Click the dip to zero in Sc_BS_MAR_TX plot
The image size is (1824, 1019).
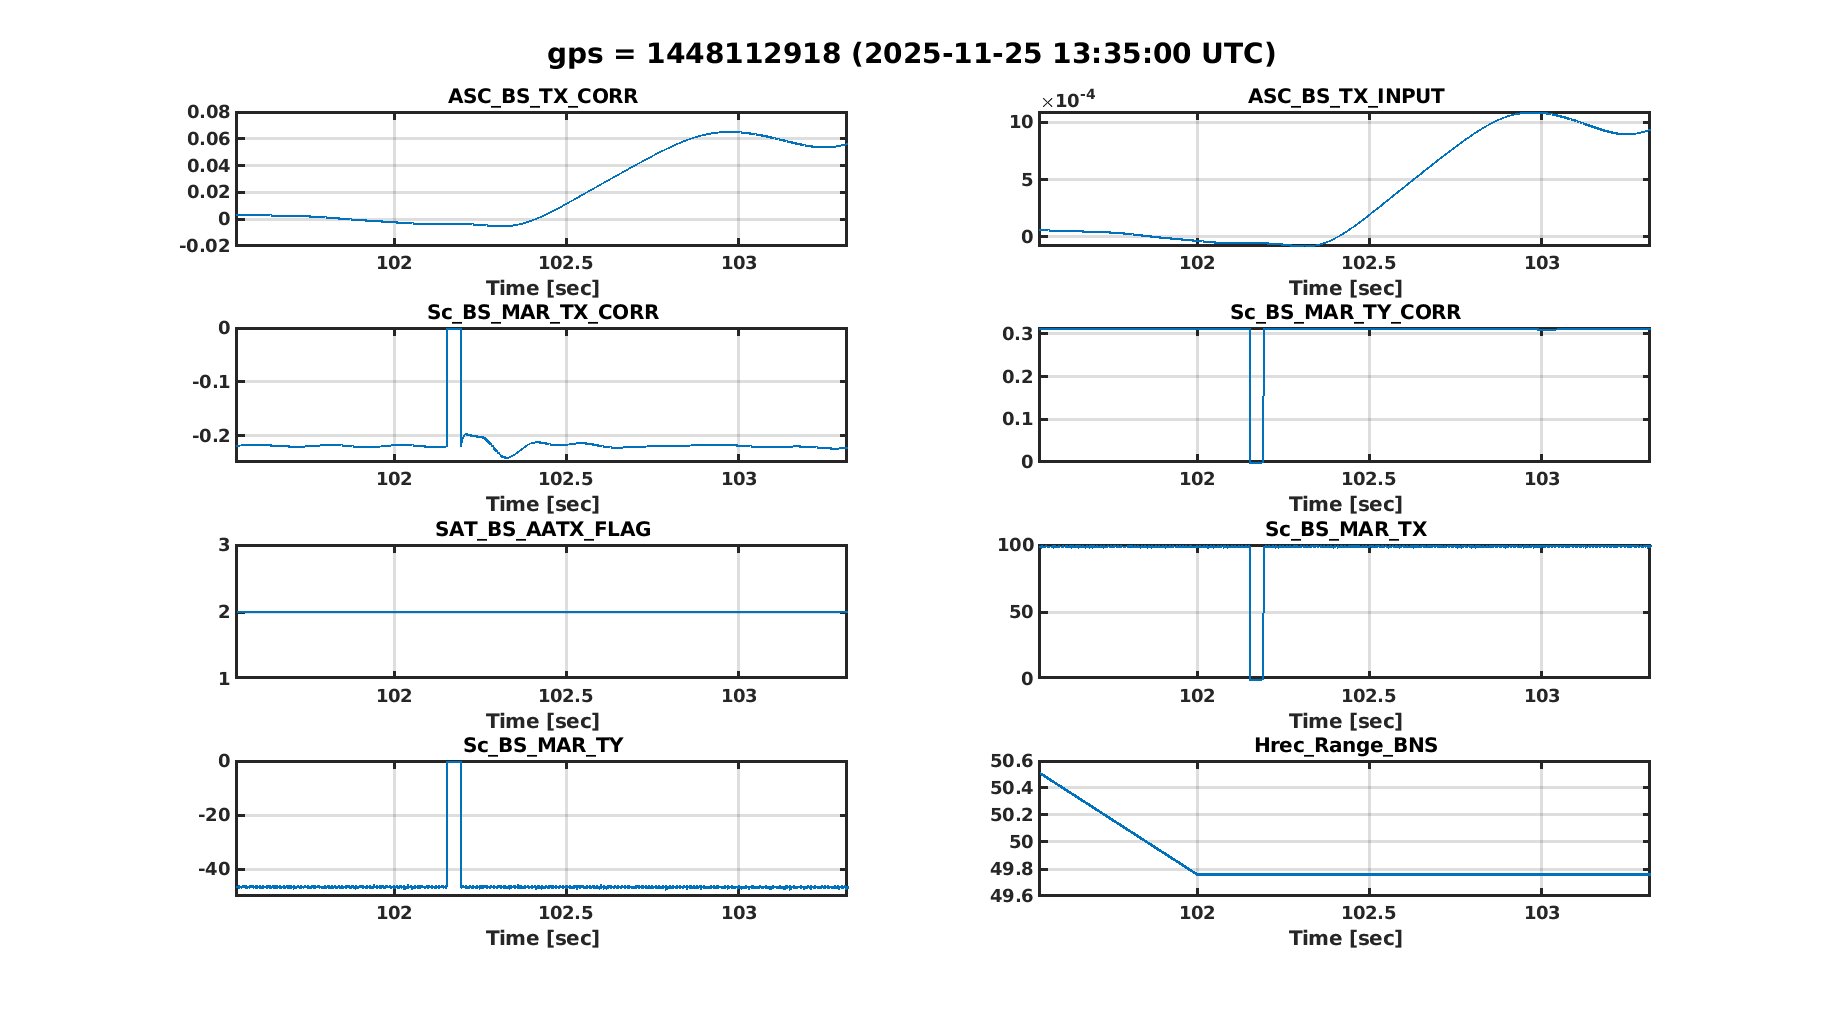[x=1256, y=678]
